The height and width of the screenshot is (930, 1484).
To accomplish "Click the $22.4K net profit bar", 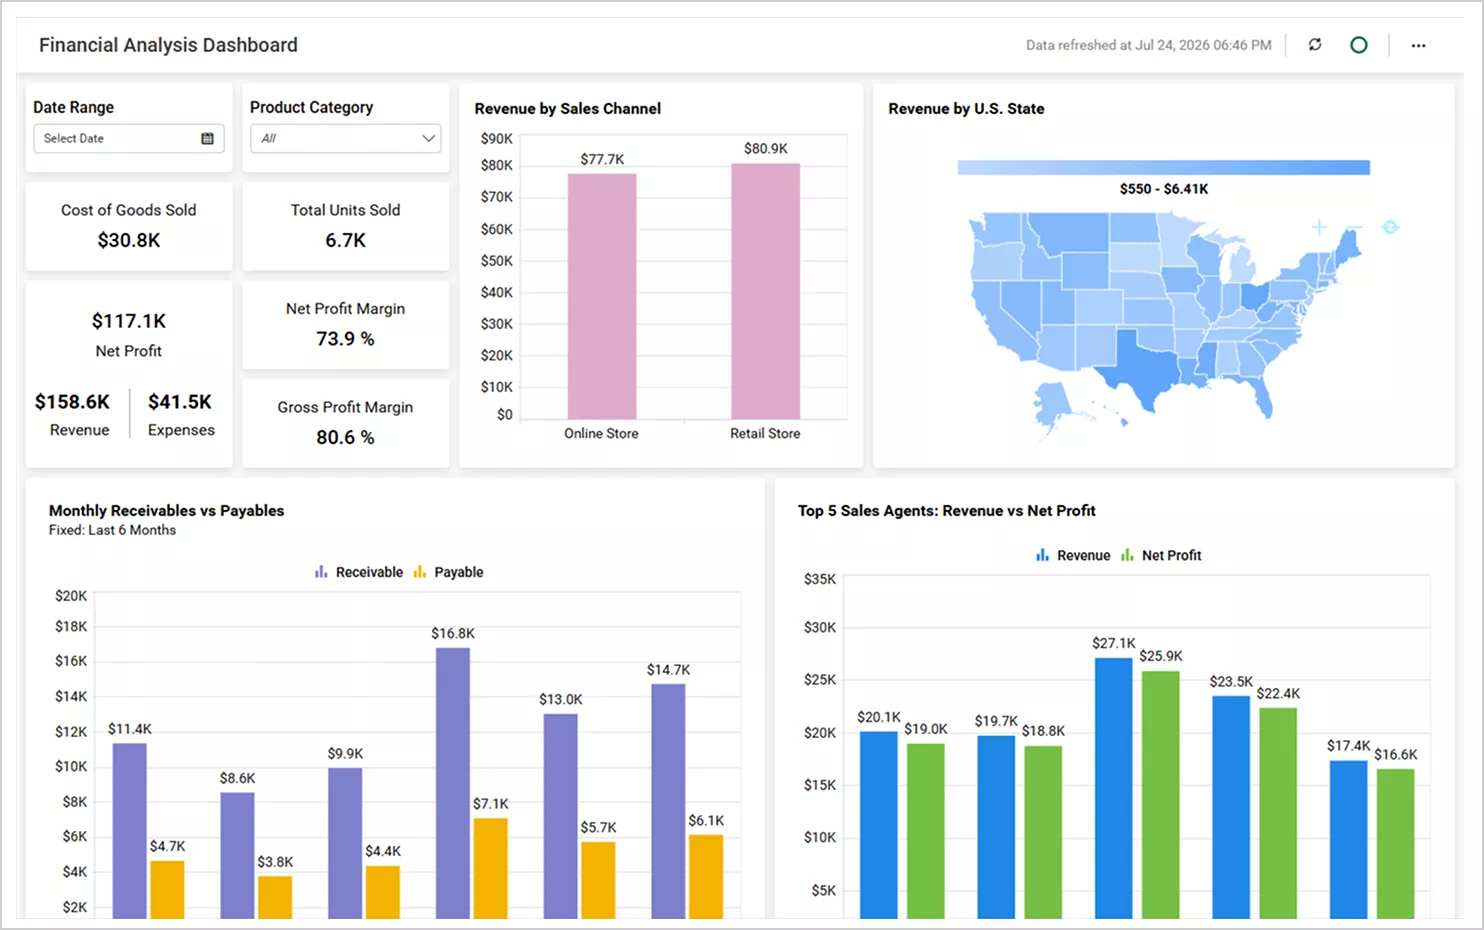I will (x=1278, y=813).
